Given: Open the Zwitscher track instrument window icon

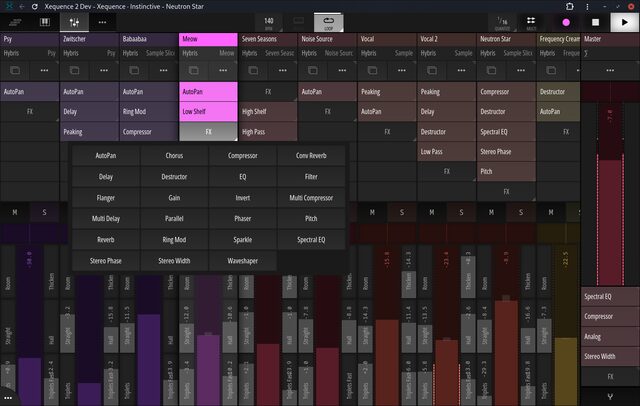Looking at the screenshot, I should (74, 70).
